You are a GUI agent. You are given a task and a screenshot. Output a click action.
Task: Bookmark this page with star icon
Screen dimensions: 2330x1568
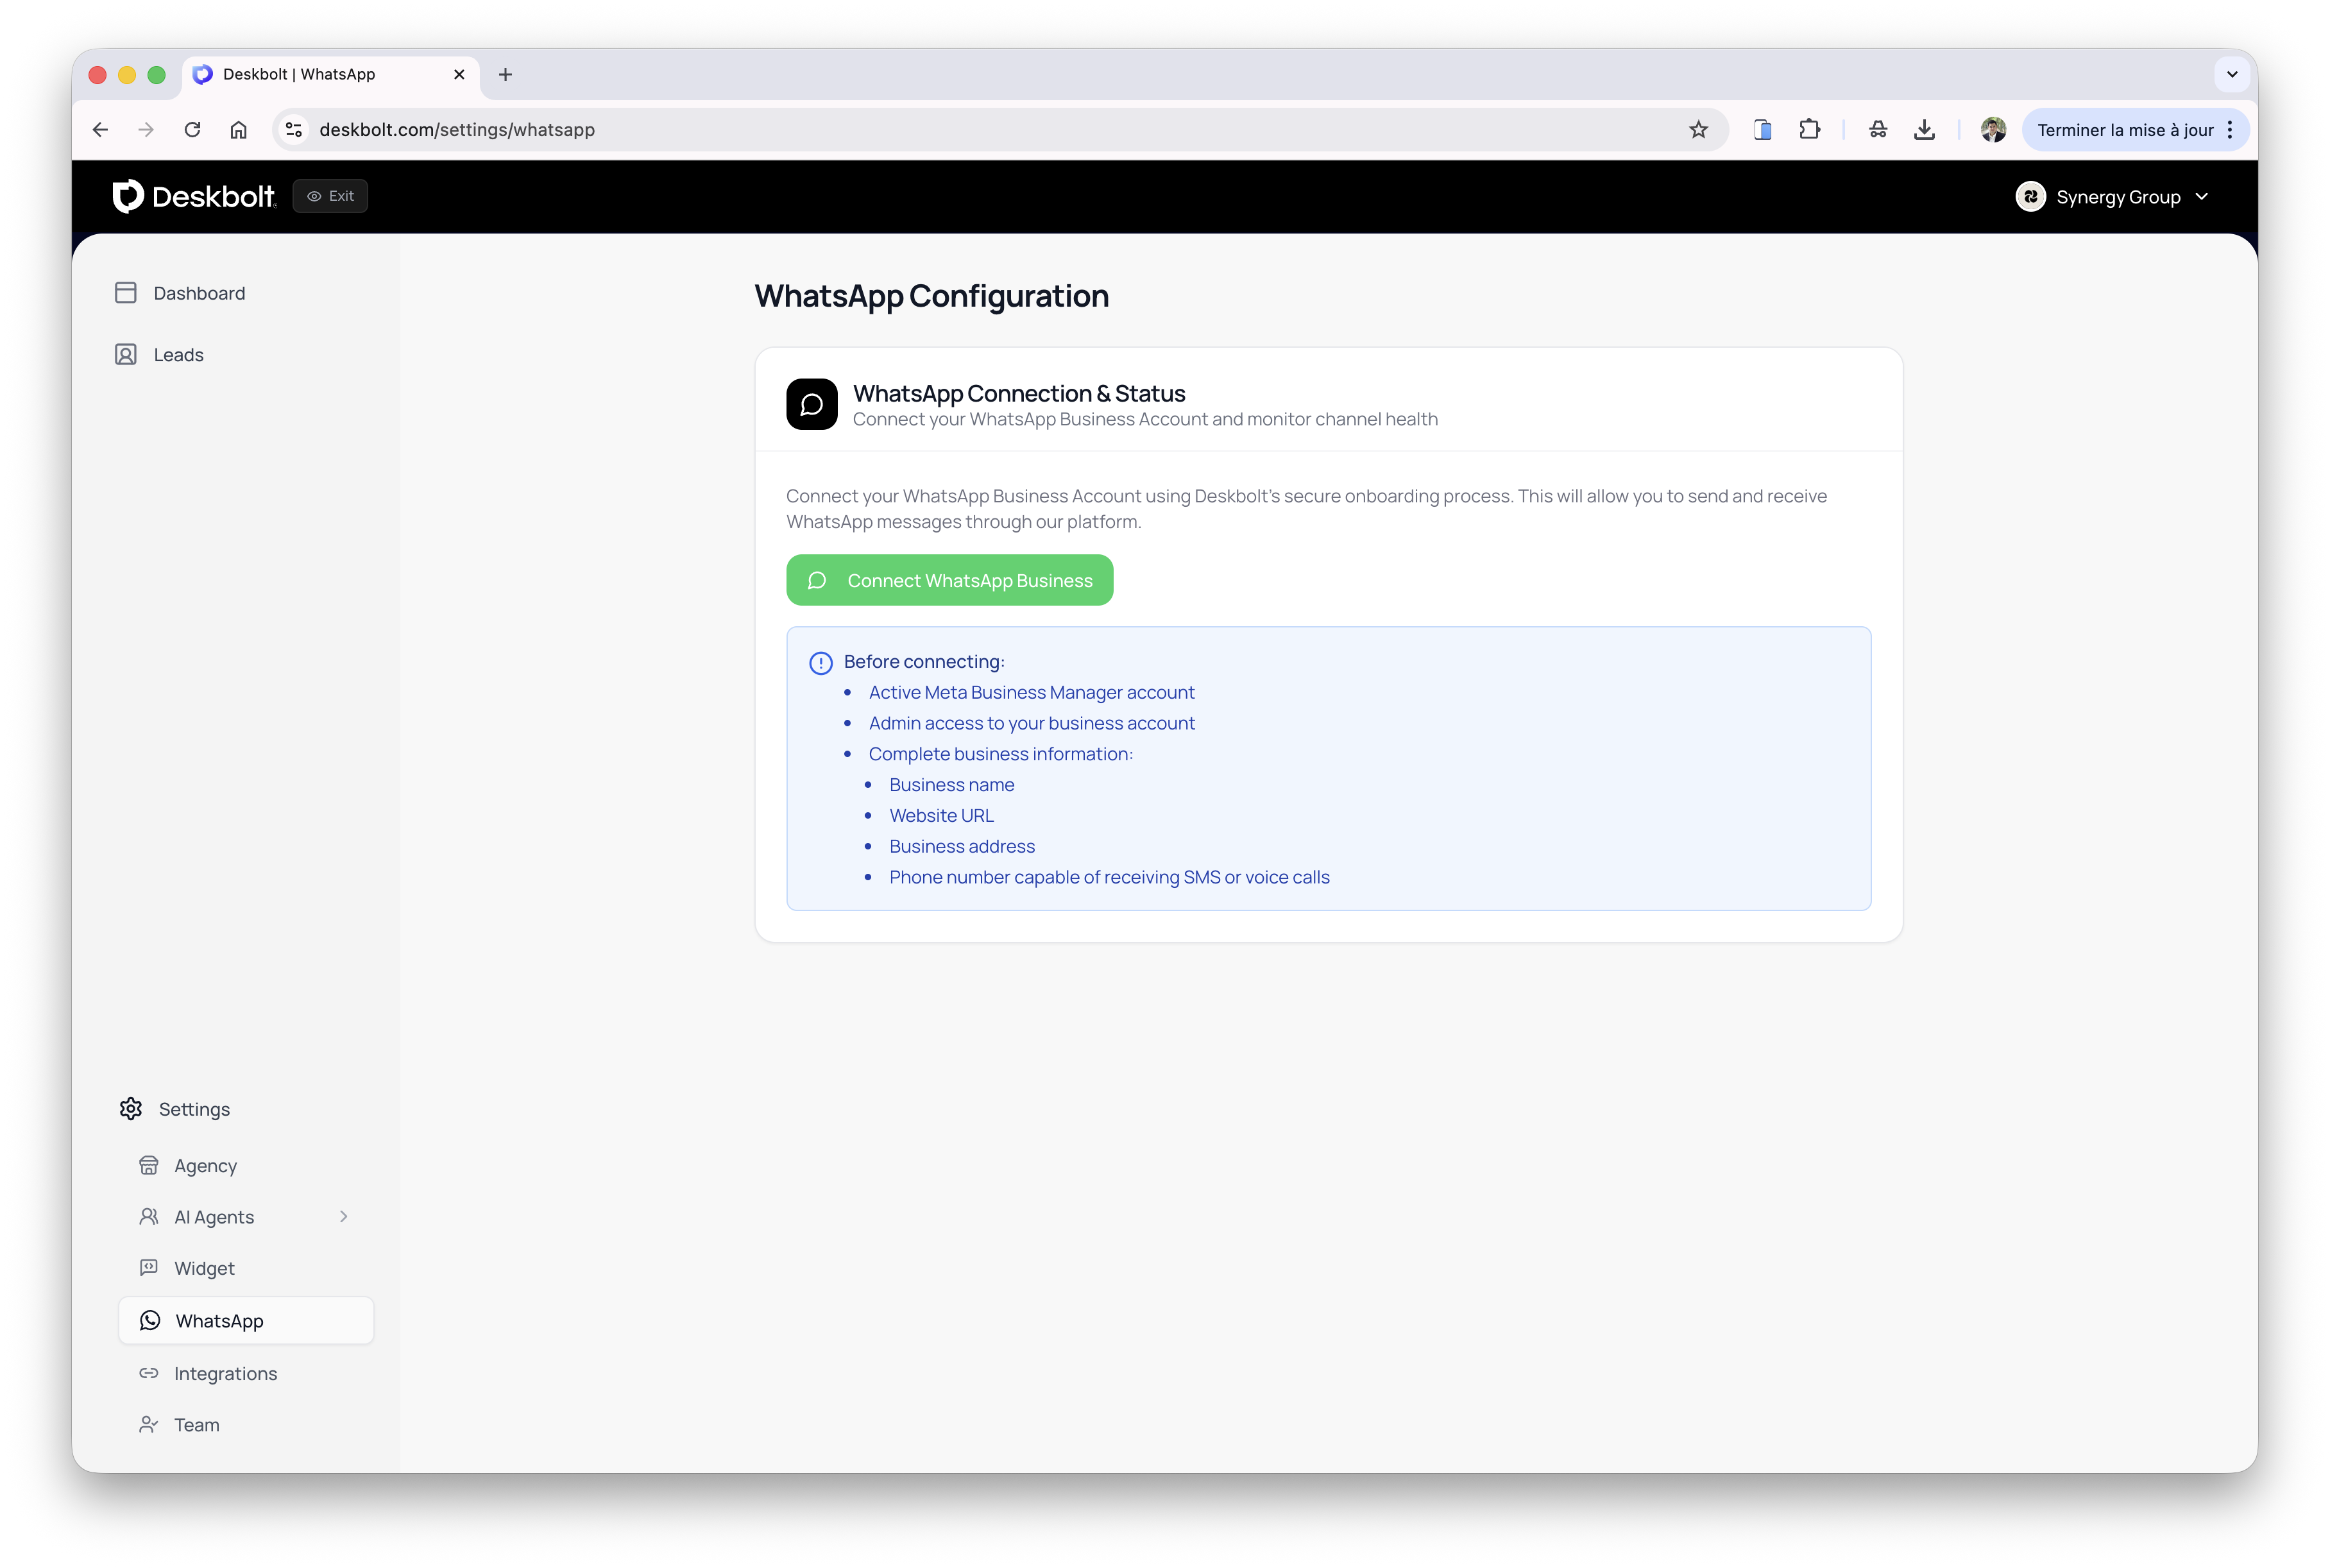pyautogui.click(x=1698, y=130)
